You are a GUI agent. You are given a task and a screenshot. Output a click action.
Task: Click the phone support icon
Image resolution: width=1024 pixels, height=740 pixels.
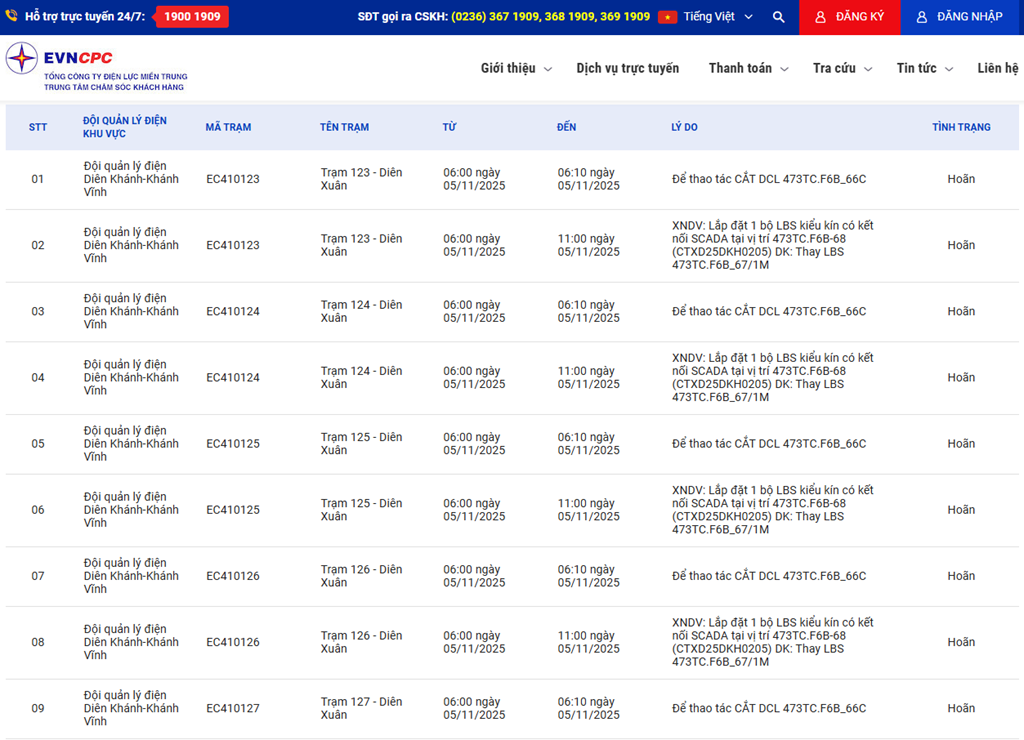[x=11, y=17]
